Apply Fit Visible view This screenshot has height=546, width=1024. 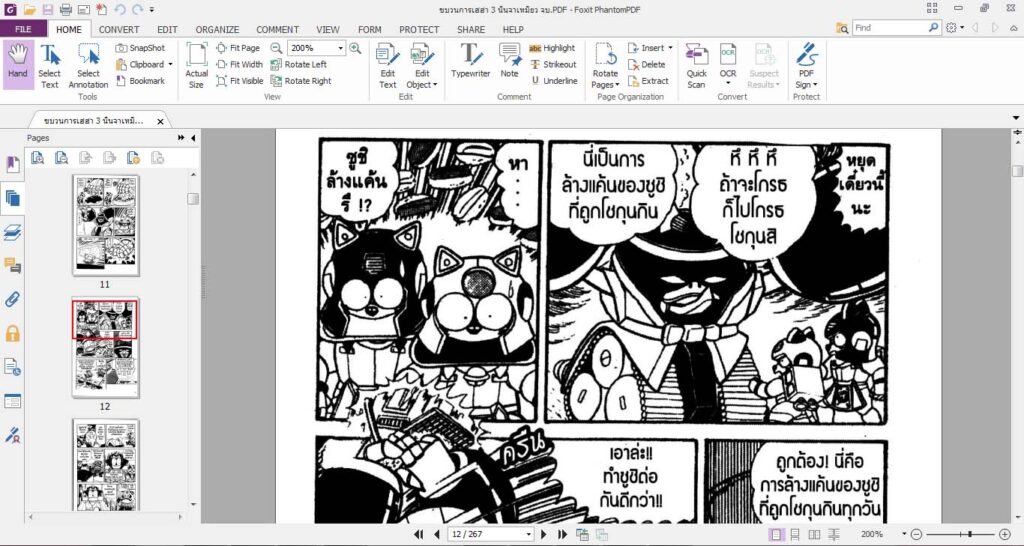coord(240,81)
